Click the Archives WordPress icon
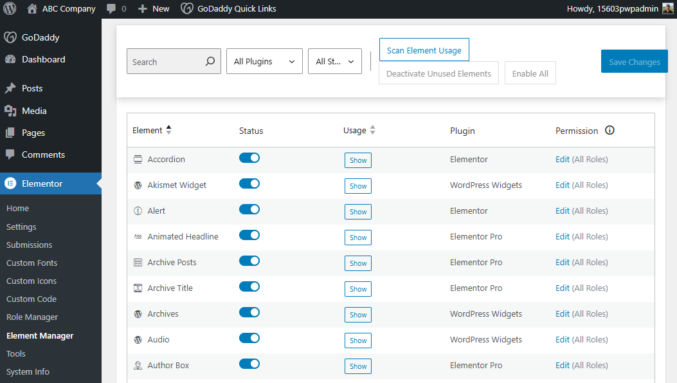Image resolution: width=677 pixels, height=383 pixels. (x=138, y=314)
